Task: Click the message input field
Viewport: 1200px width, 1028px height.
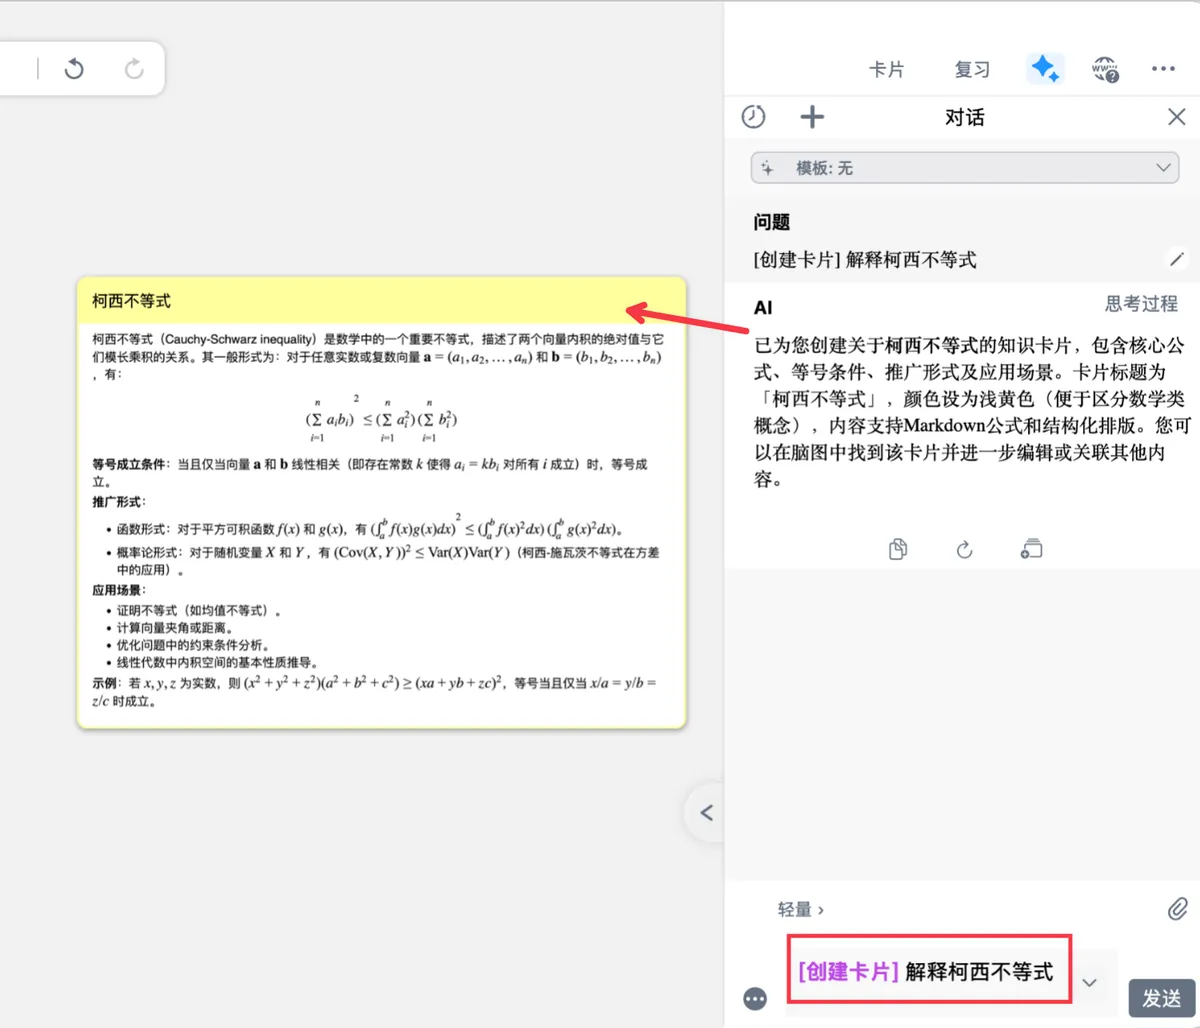Action: [930, 970]
